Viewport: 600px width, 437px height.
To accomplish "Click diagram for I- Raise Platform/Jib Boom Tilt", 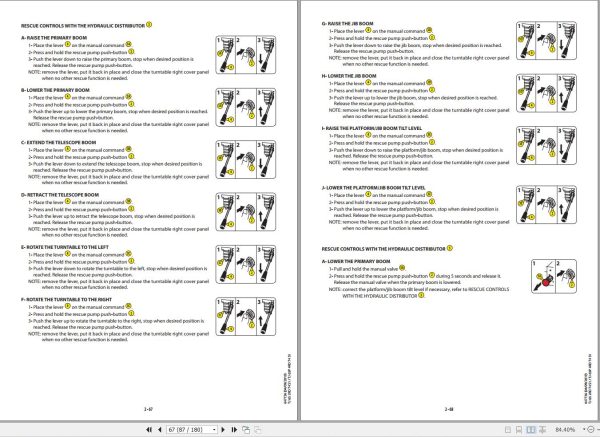I will 546,145.
